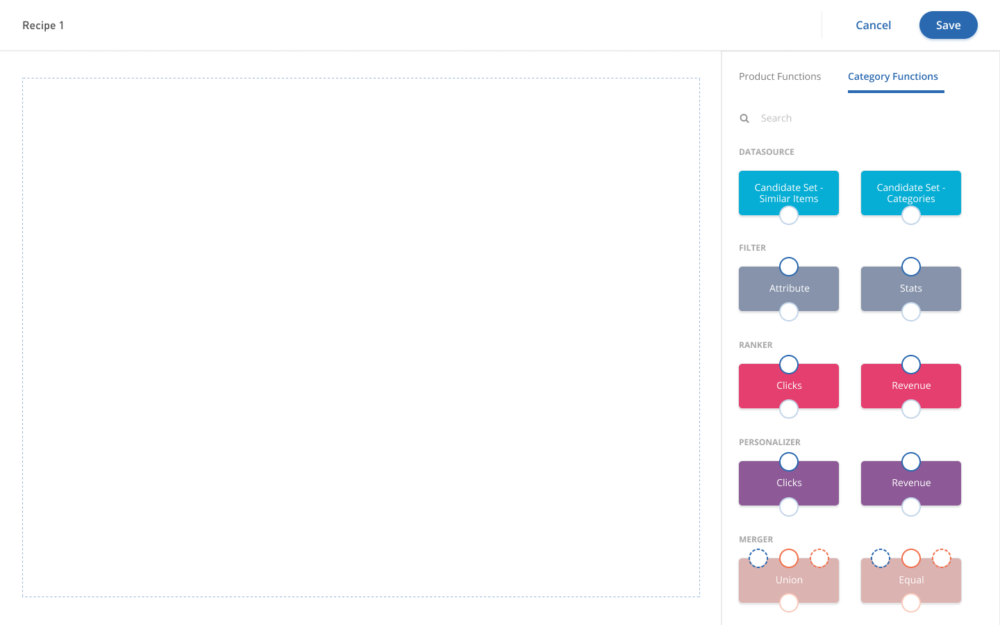Viewport: 1000px width, 625px height.
Task: Switch to the Product Functions tab
Action: (x=779, y=77)
